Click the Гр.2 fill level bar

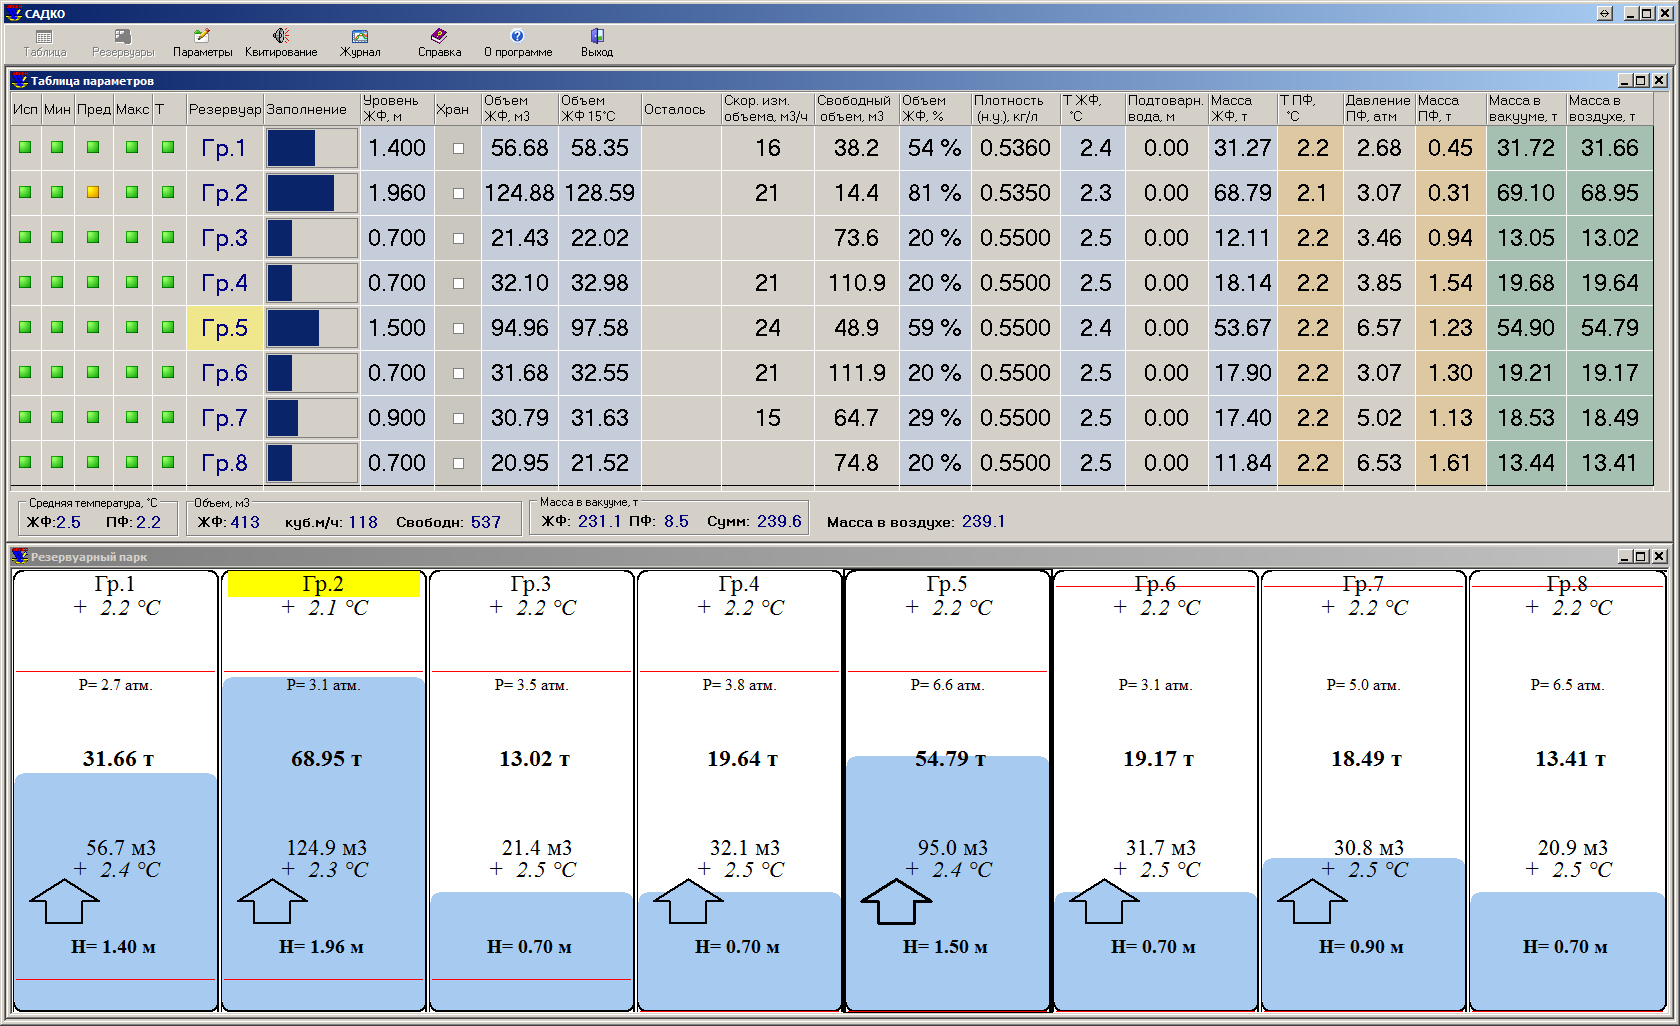311,193
